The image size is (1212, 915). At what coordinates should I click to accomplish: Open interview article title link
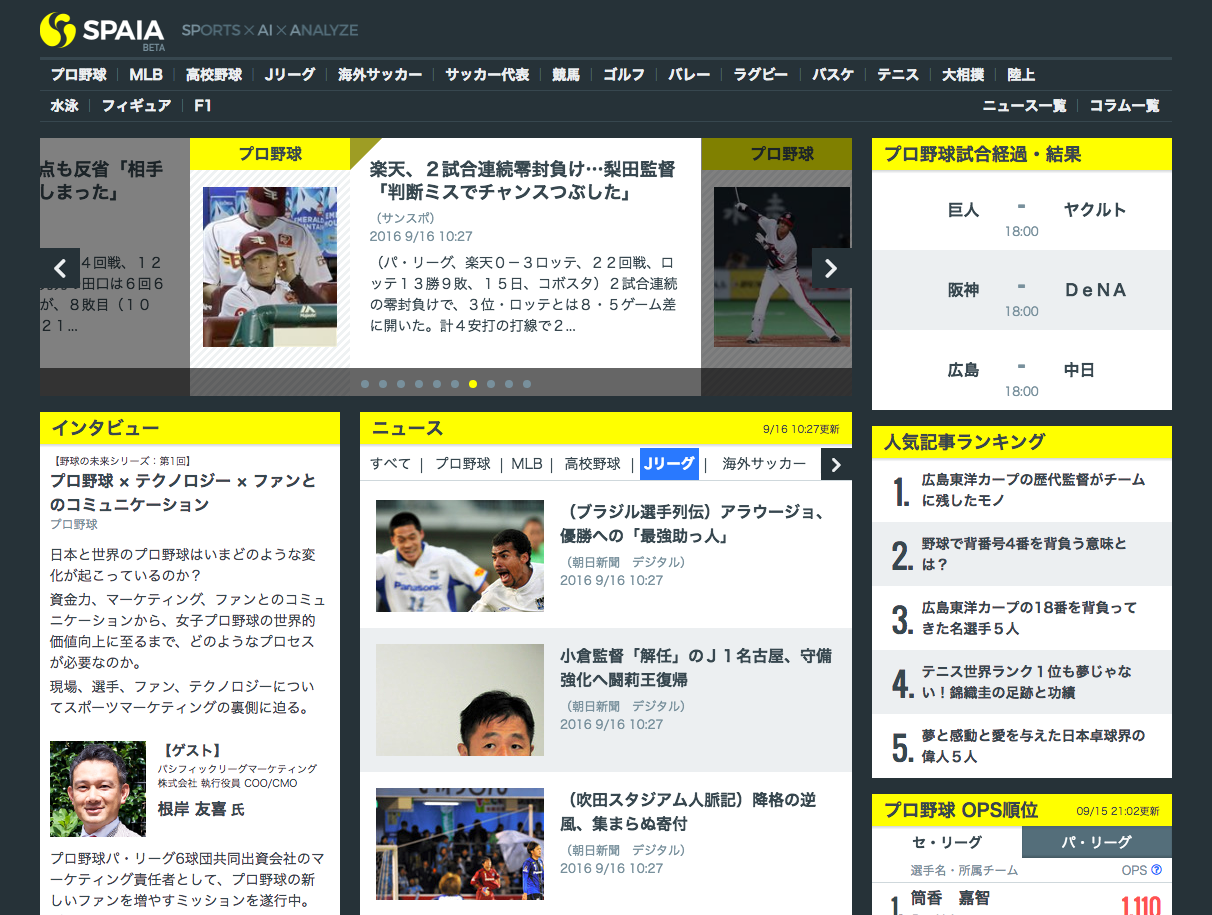(x=183, y=492)
